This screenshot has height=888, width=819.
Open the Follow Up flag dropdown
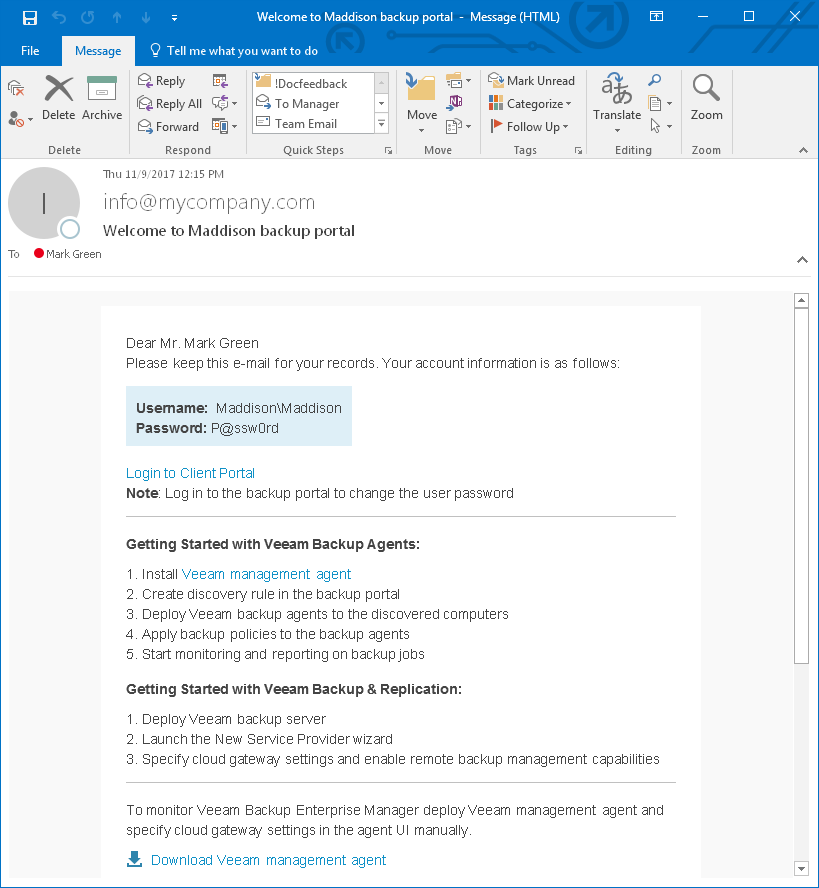[528, 126]
